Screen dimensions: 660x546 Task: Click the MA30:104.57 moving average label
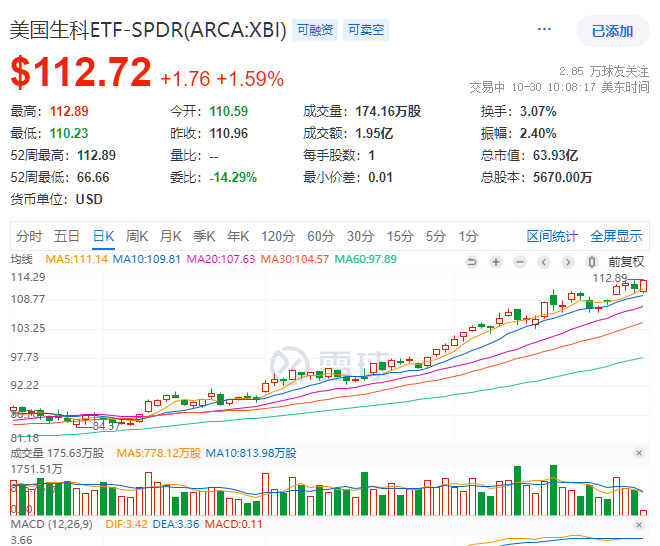(x=295, y=259)
